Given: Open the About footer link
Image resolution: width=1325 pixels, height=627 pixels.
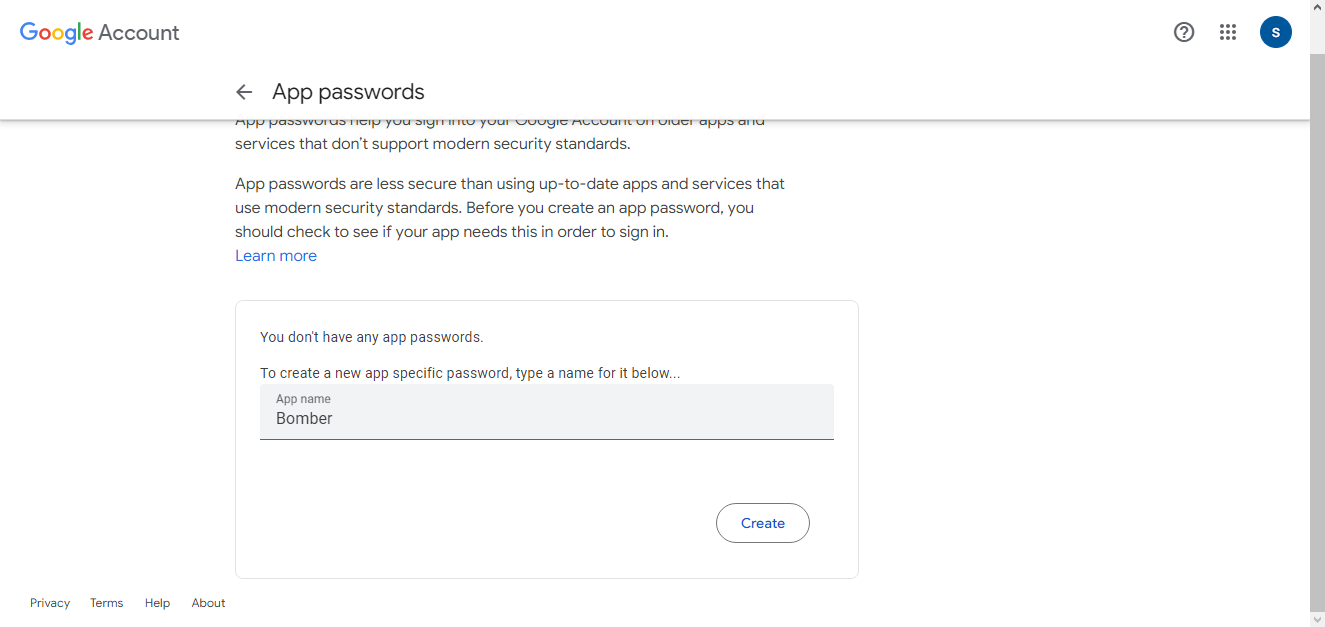Looking at the screenshot, I should click(x=208, y=603).
